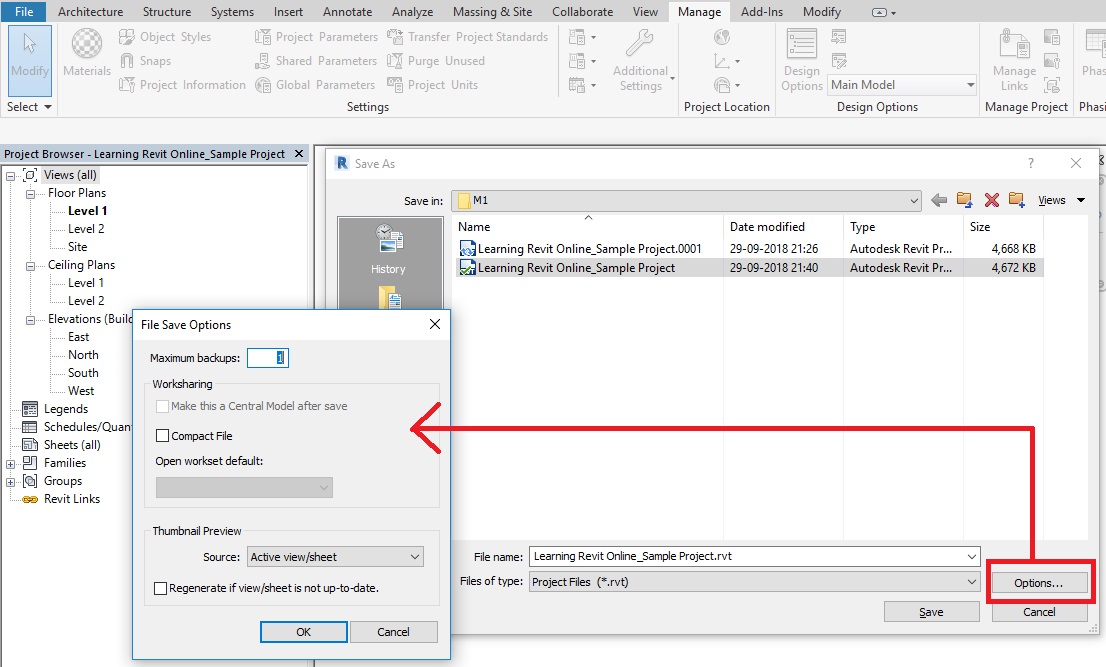The image size is (1106, 667).
Task: Open the Thumbnail Preview Source dropdown
Action: (335, 557)
